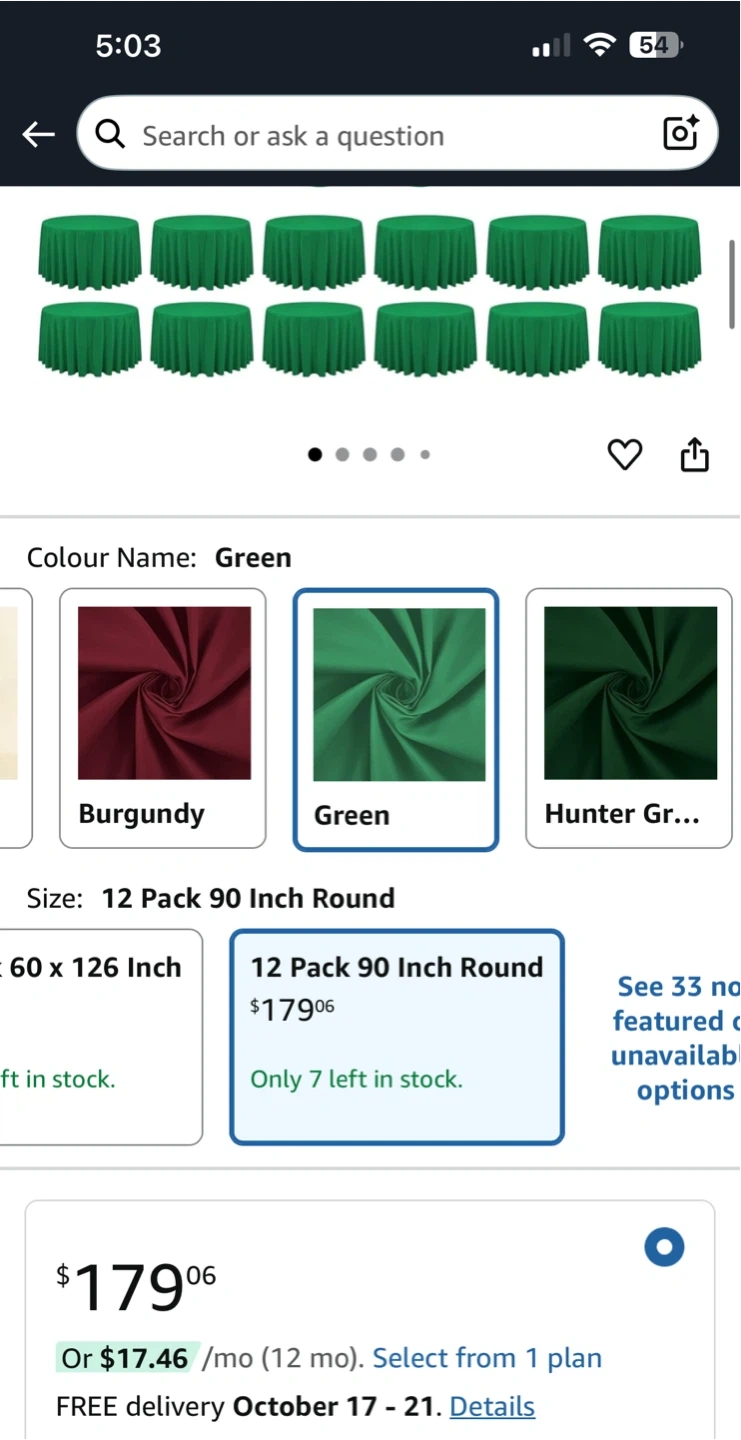Go to second product image dot

(x=343, y=455)
